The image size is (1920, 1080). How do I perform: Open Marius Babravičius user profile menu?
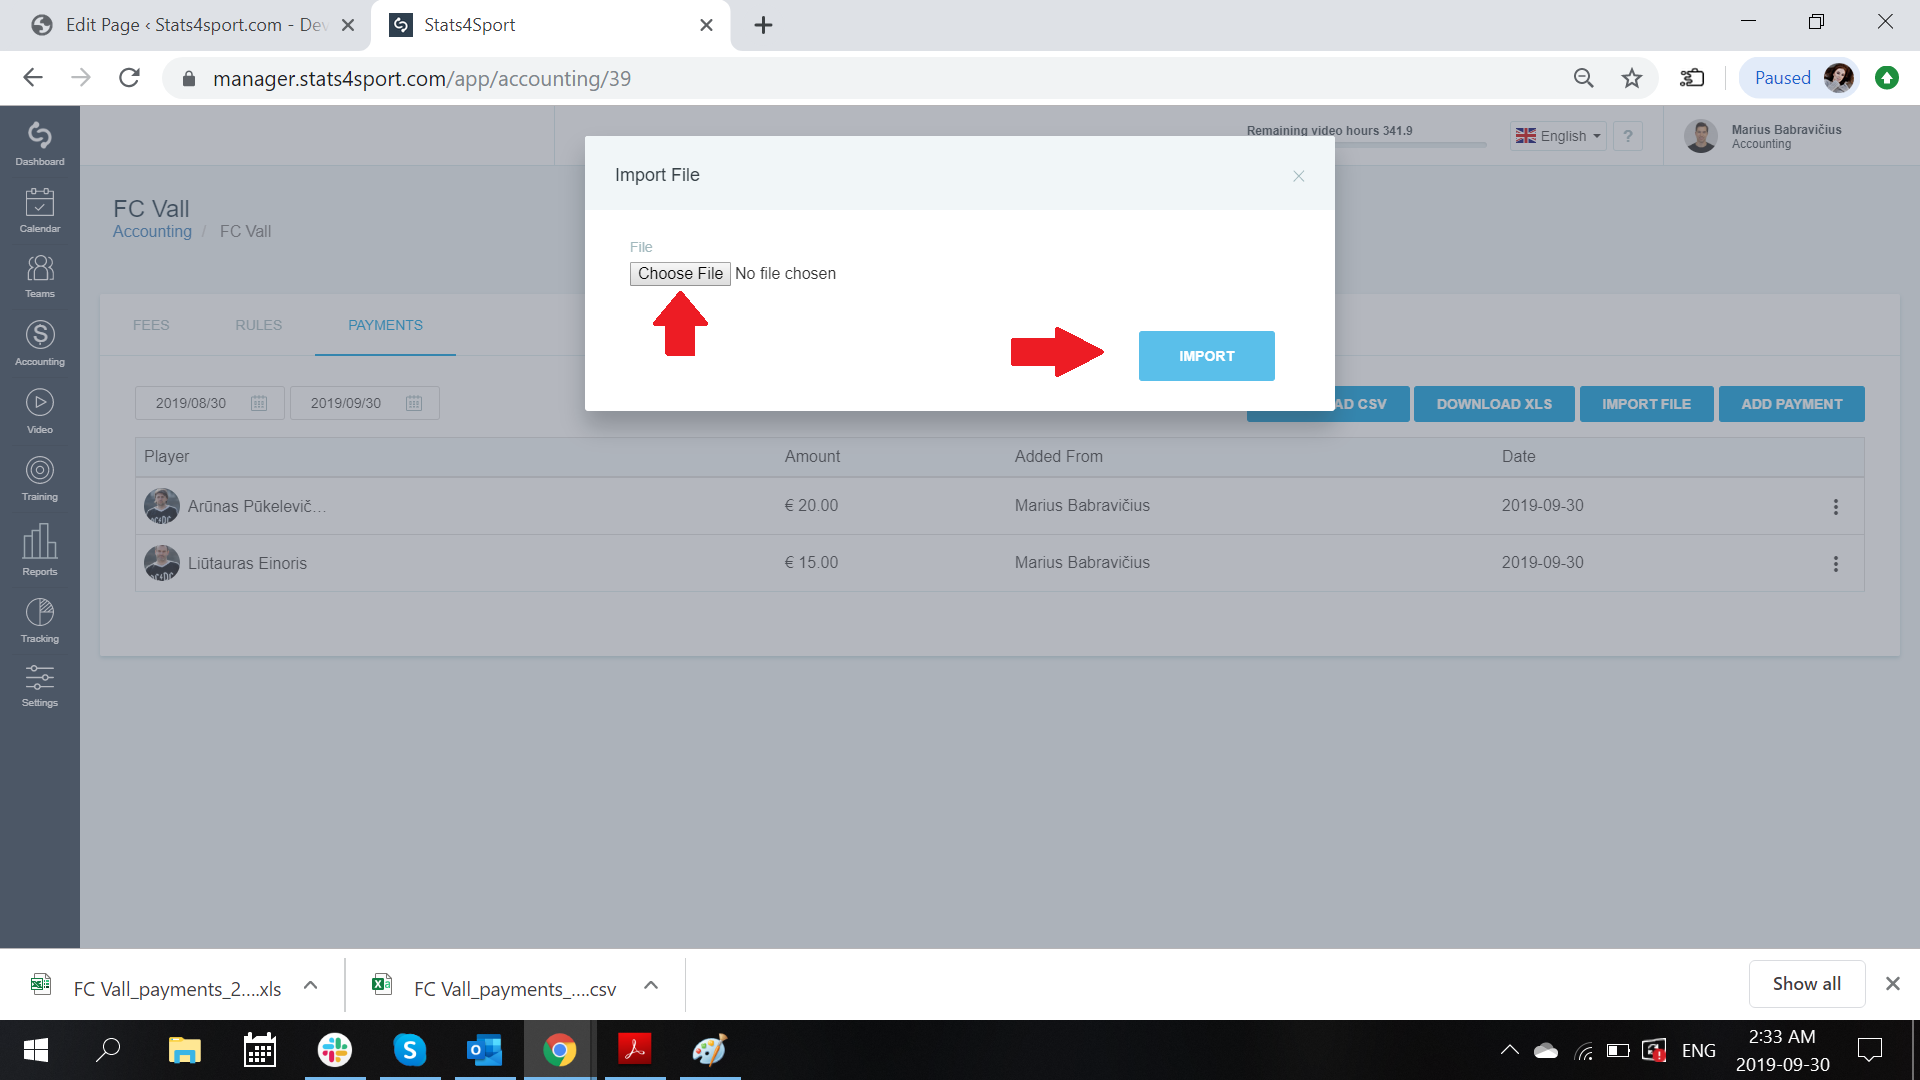click(x=1764, y=136)
